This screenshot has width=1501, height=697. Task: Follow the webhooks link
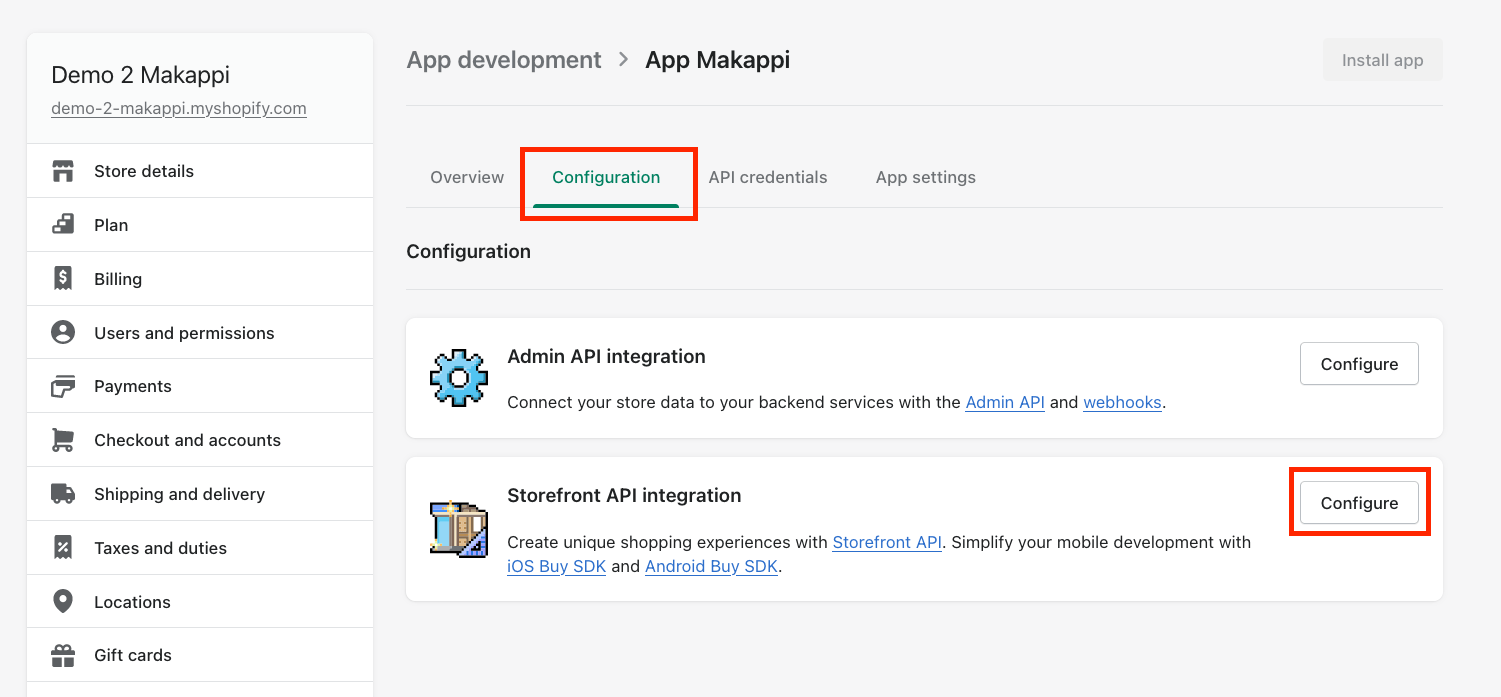click(x=1122, y=402)
